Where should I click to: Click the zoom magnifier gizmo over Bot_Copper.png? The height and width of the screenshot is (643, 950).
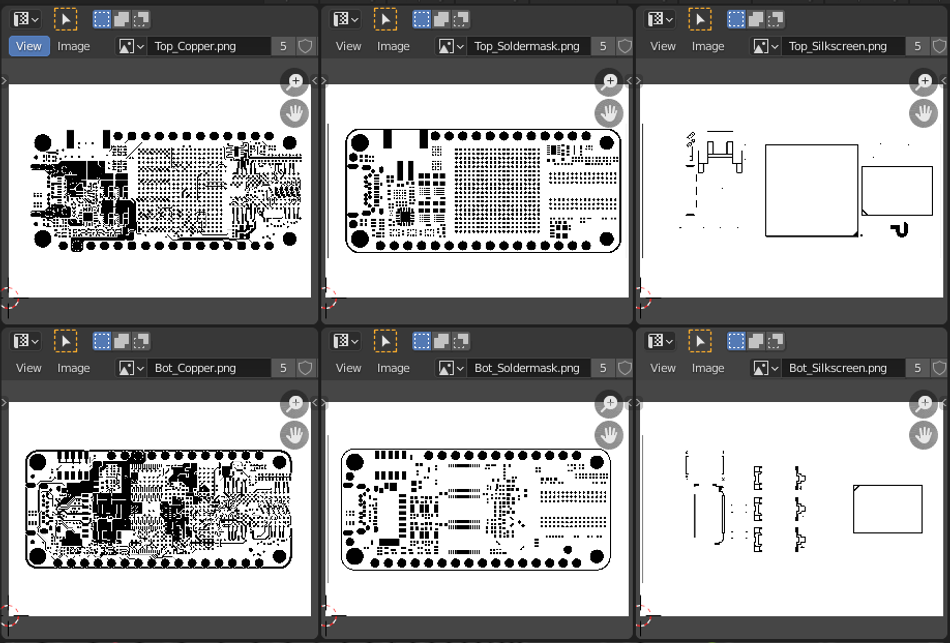pos(294,404)
